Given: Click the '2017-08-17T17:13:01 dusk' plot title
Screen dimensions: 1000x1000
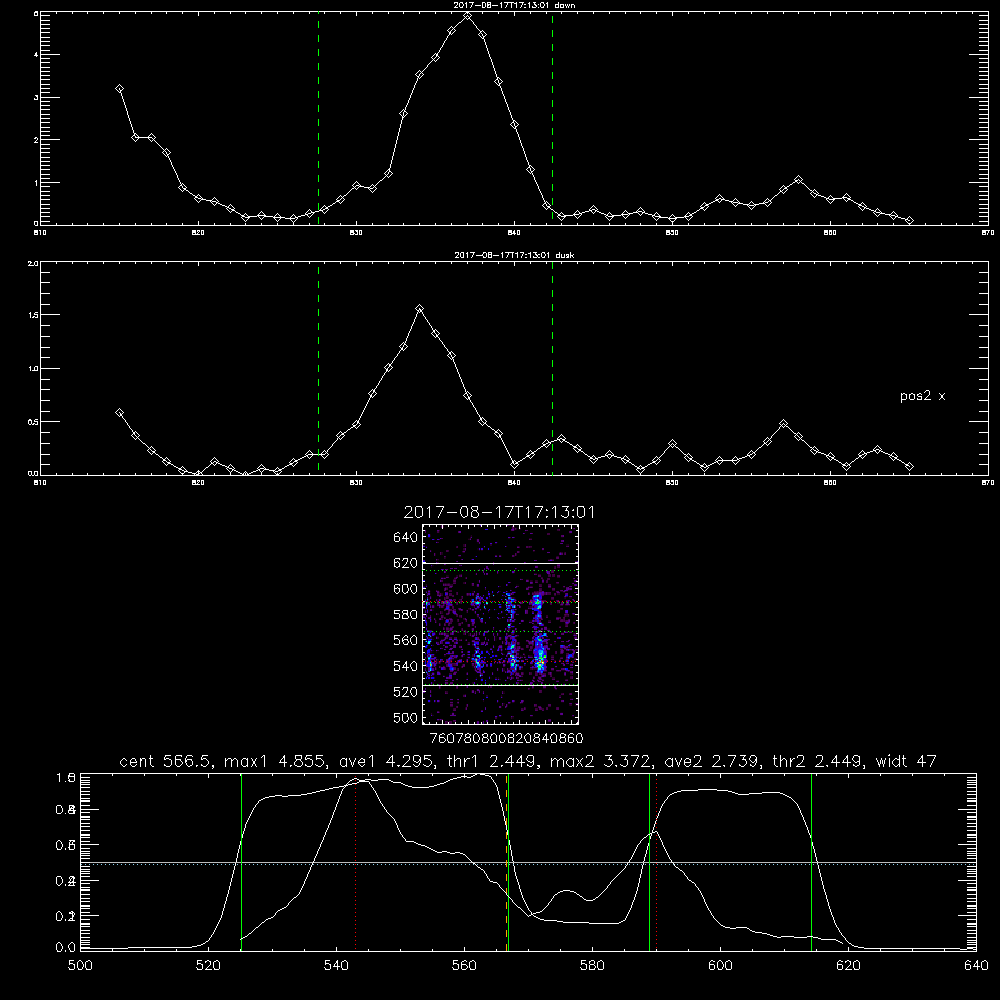Looking at the screenshot, I should tap(514, 254).
